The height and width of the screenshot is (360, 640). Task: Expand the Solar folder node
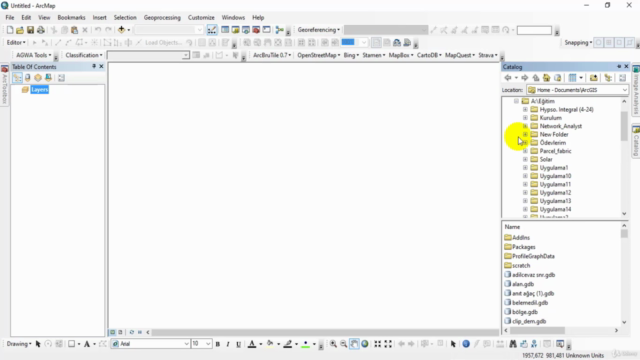coord(525,159)
